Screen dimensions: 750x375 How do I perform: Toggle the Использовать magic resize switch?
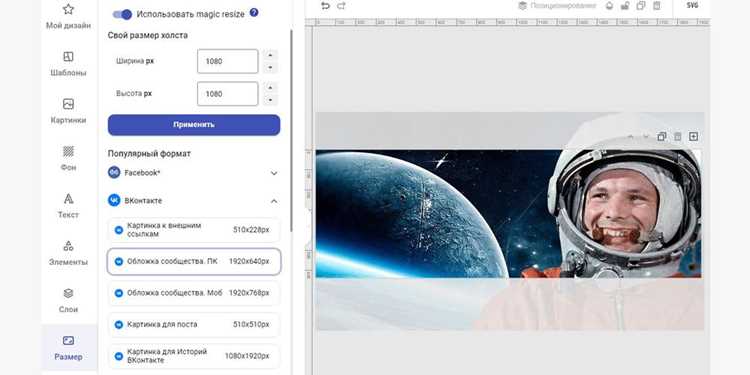[x=122, y=14]
